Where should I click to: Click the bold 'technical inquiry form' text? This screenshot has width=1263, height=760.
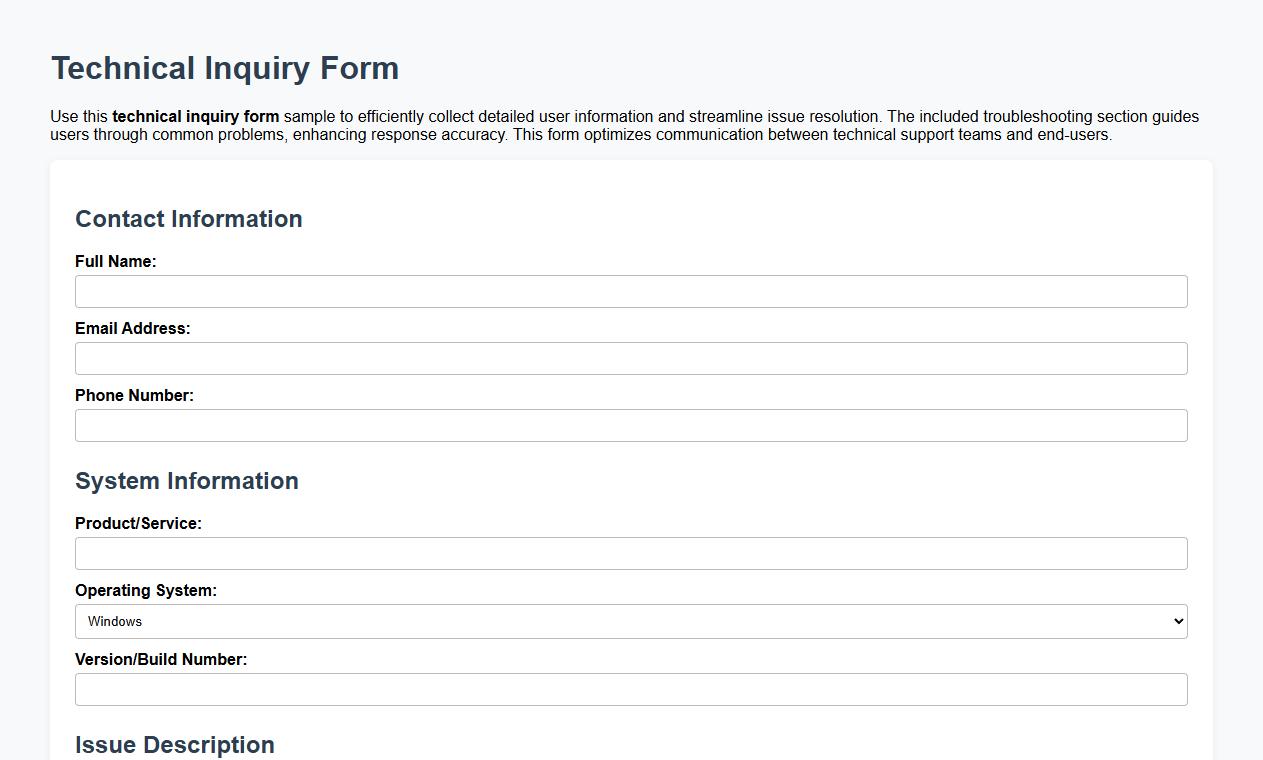195,116
